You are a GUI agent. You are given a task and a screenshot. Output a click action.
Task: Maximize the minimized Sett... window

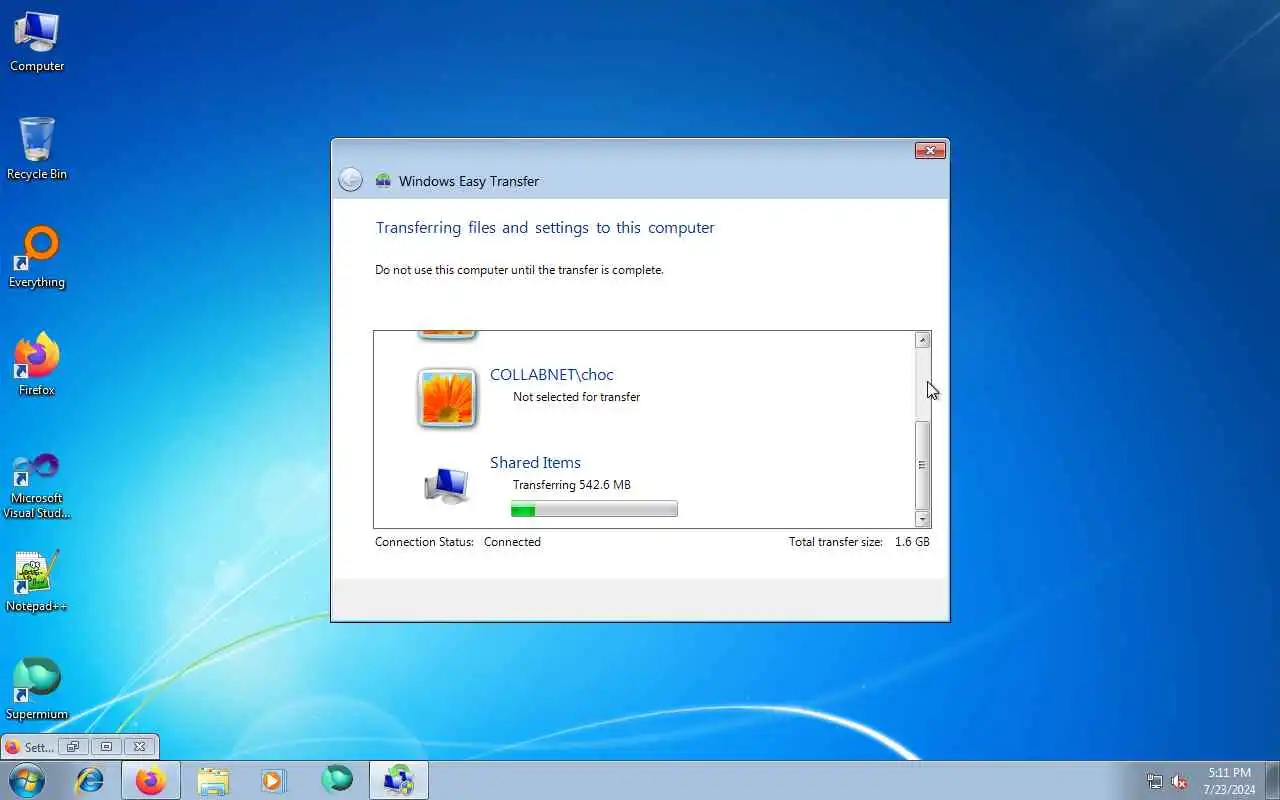click(106, 746)
